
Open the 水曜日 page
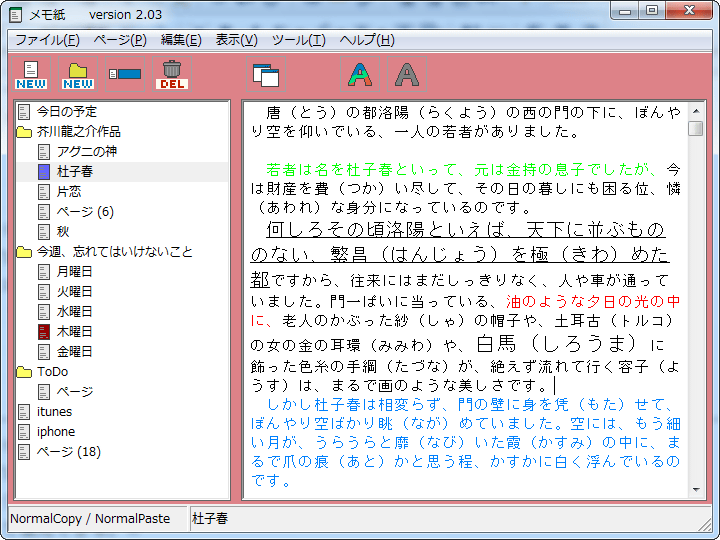click(x=74, y=312)
